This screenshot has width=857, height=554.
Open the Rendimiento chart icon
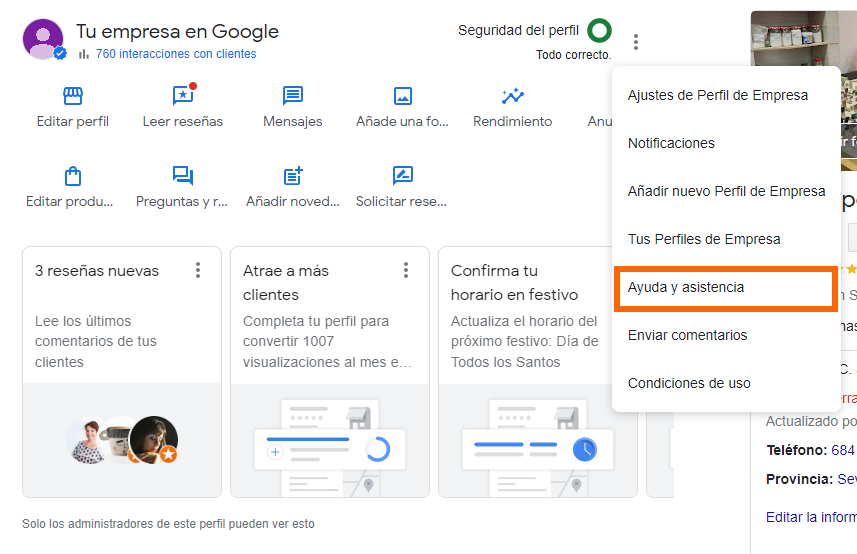(512, 96)
